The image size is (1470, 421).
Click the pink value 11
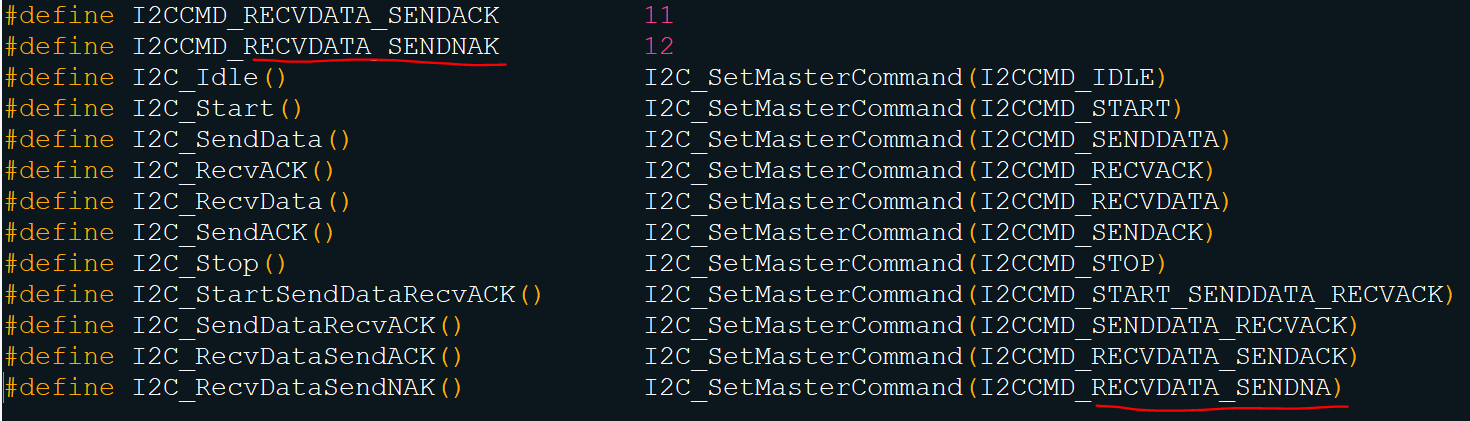[659, 16]
